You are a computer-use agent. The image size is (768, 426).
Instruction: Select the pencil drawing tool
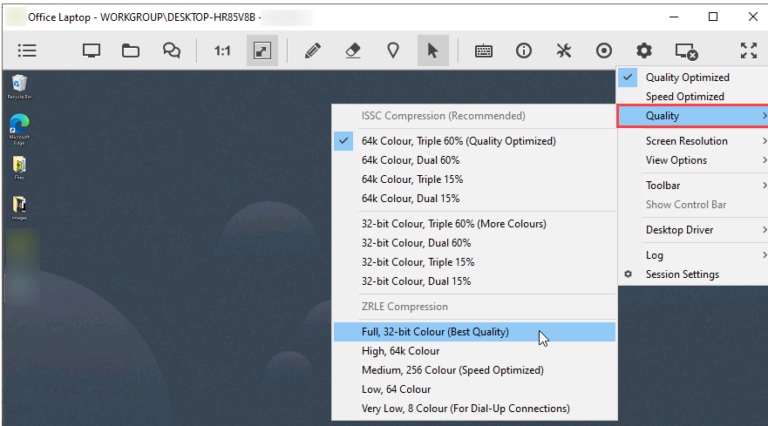coord(312,50)
